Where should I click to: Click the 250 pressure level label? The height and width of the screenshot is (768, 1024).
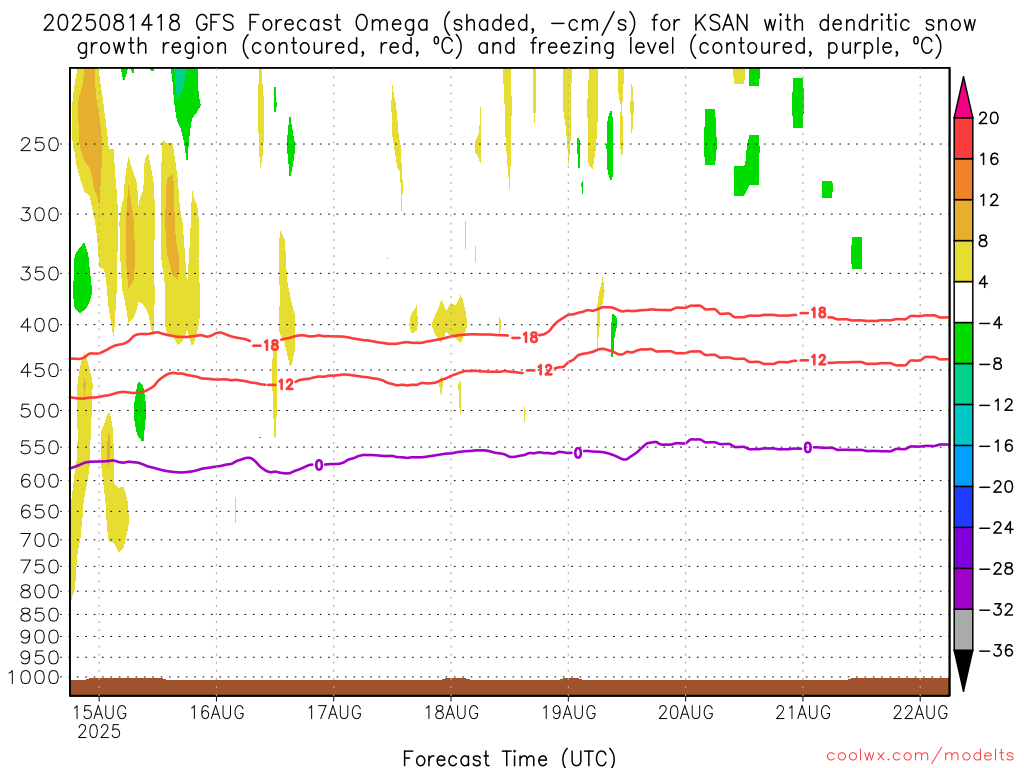(40, 144)
